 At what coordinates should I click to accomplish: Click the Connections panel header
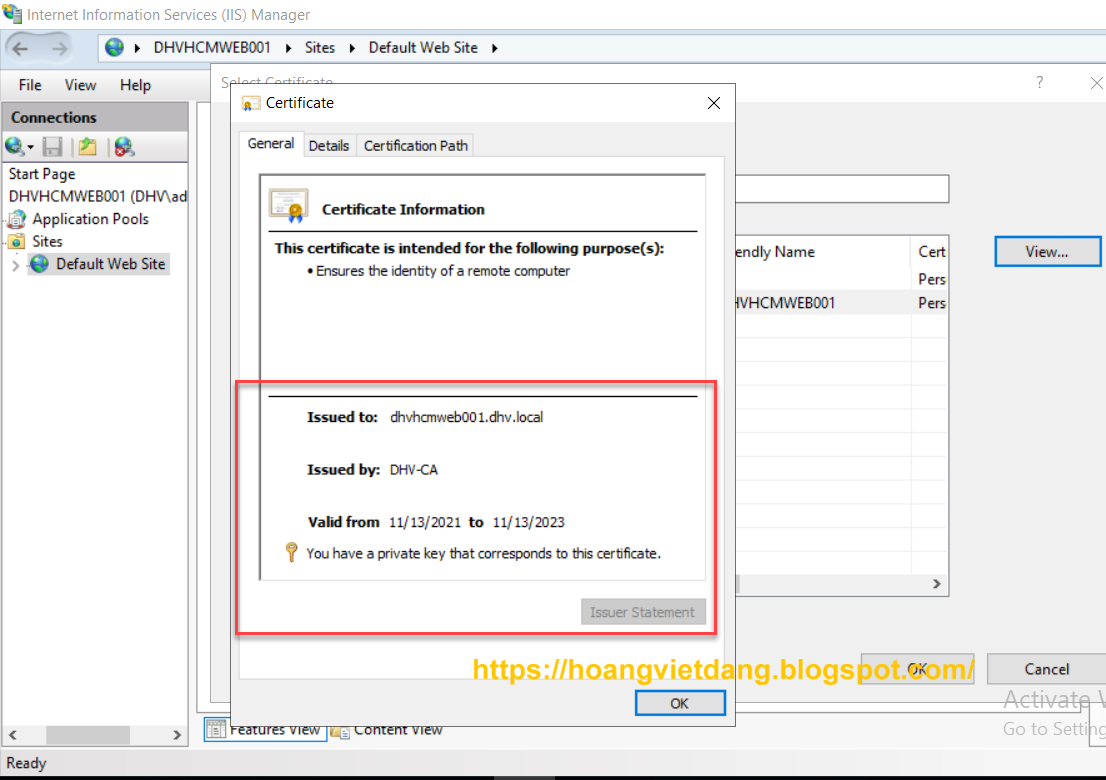tap(95, 117)
